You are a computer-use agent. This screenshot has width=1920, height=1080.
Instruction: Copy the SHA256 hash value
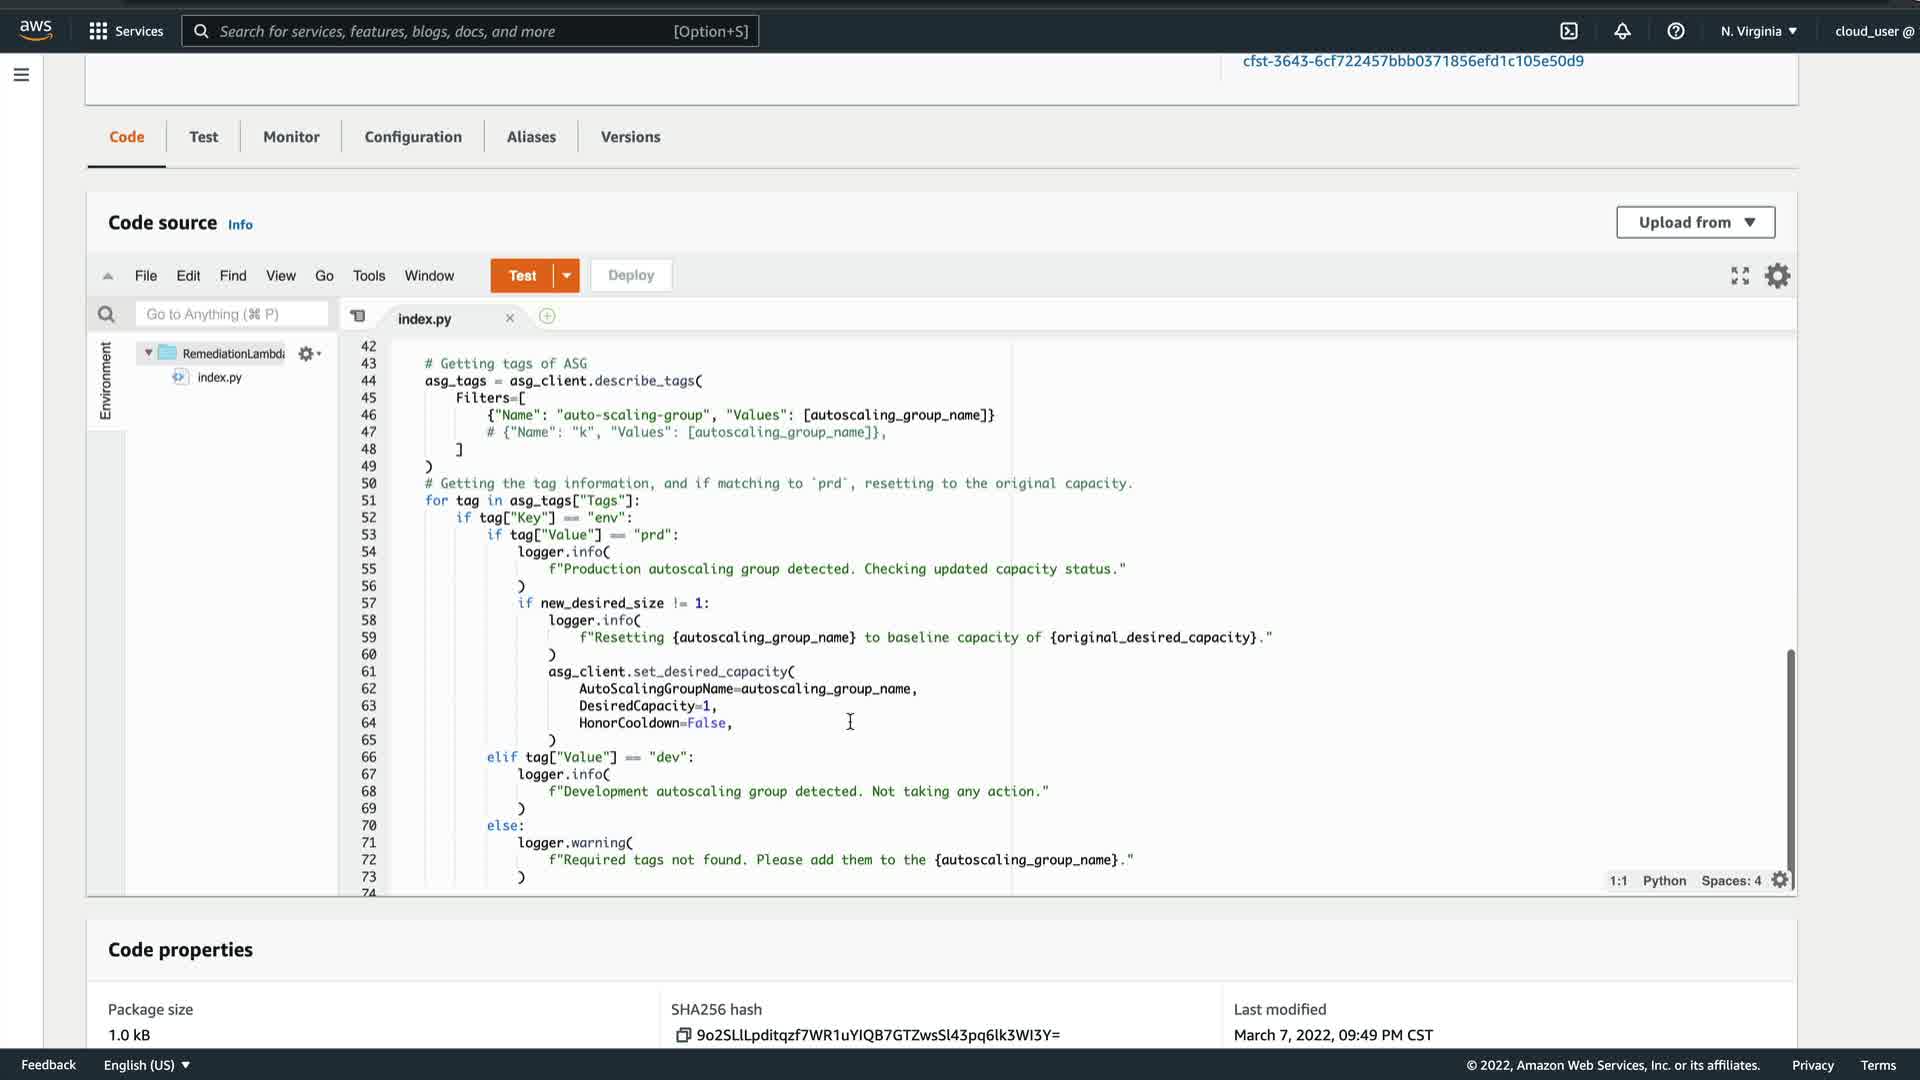point(683,1035)
